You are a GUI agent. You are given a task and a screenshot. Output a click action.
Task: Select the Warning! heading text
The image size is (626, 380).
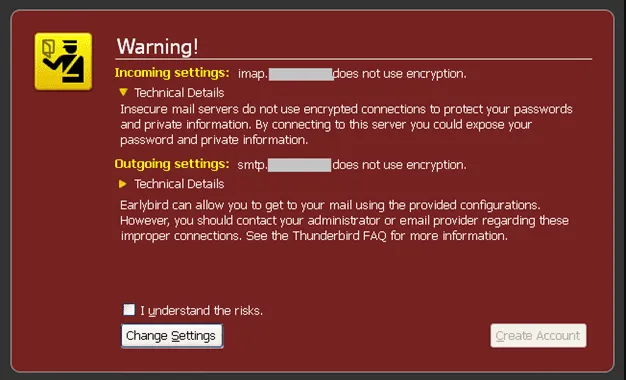click(157, 46)
